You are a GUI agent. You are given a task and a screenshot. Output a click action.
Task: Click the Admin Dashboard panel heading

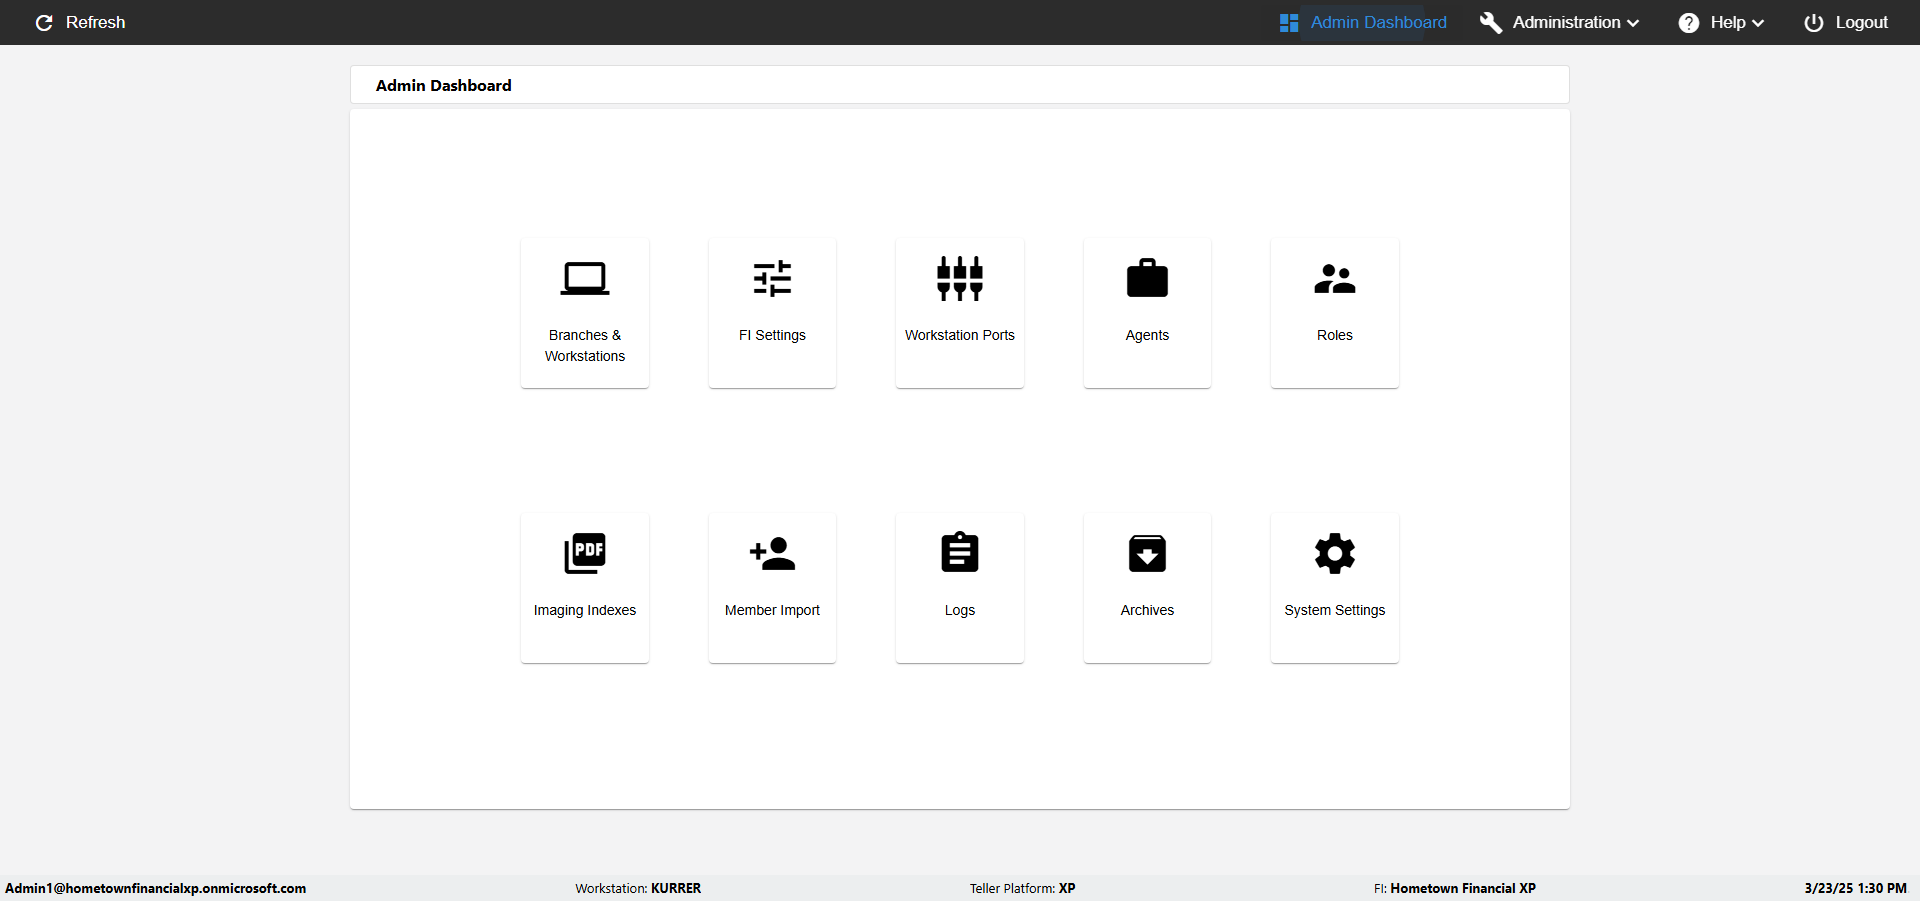click(x=443, y=86)
